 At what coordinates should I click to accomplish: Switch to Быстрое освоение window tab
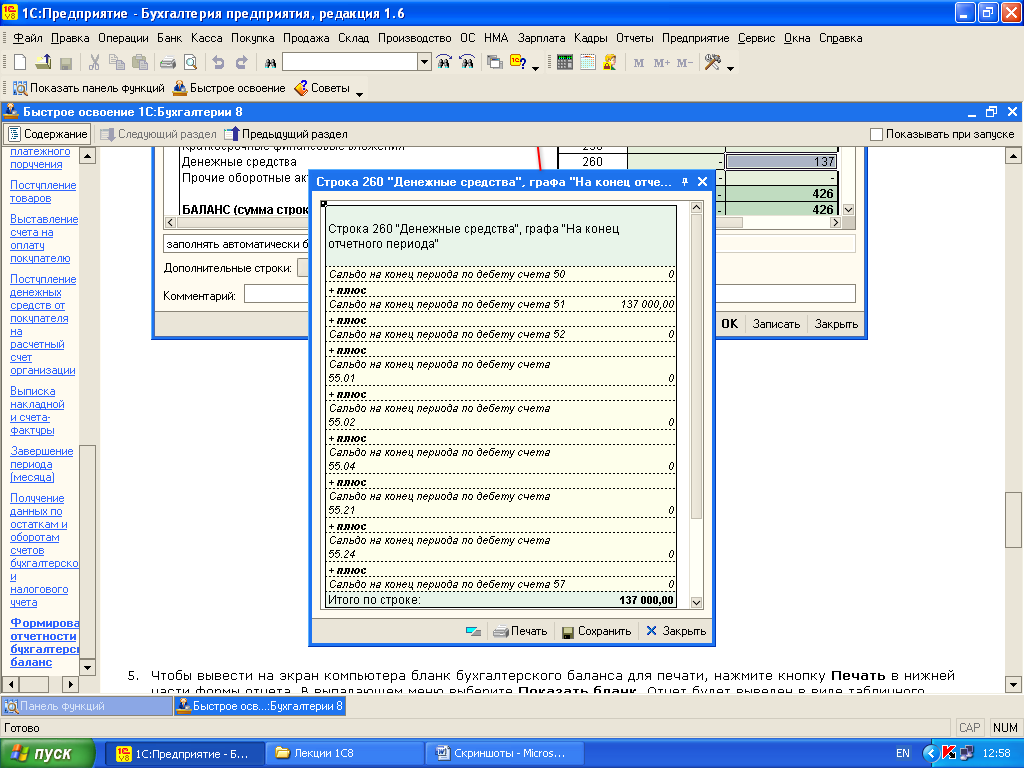tap(260, 706)
